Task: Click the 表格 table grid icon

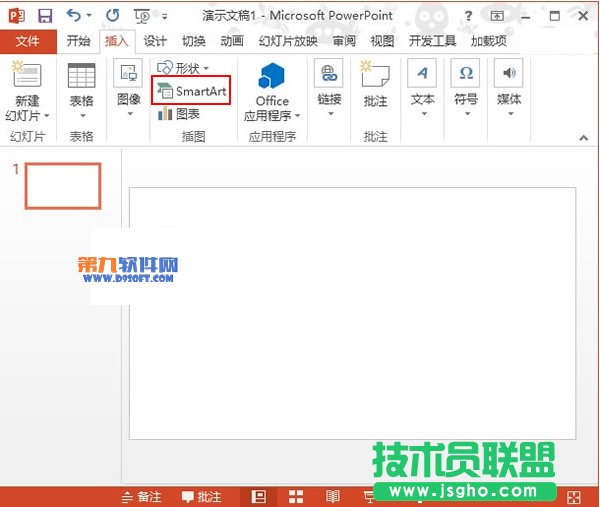Action: tap(81, 75)
